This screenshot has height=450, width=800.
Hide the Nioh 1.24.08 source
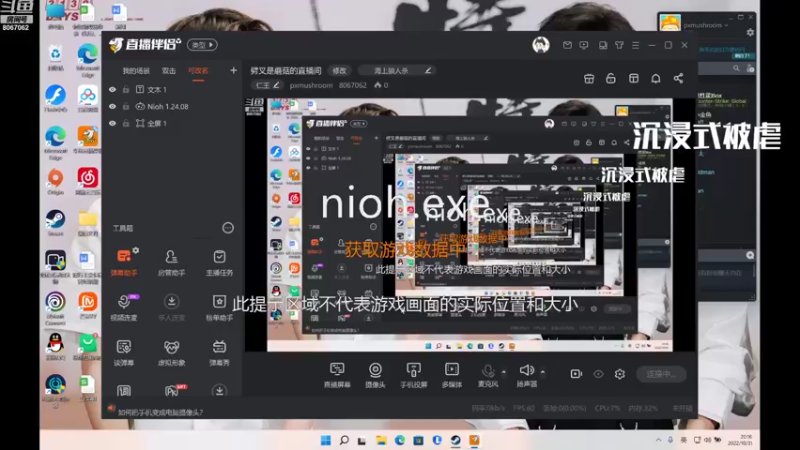112,107
